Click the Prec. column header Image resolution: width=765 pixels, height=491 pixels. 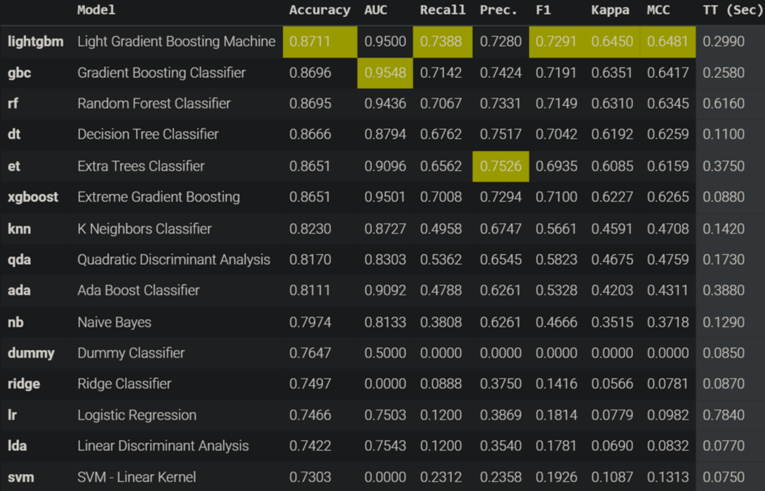click(x=498, y=10)
